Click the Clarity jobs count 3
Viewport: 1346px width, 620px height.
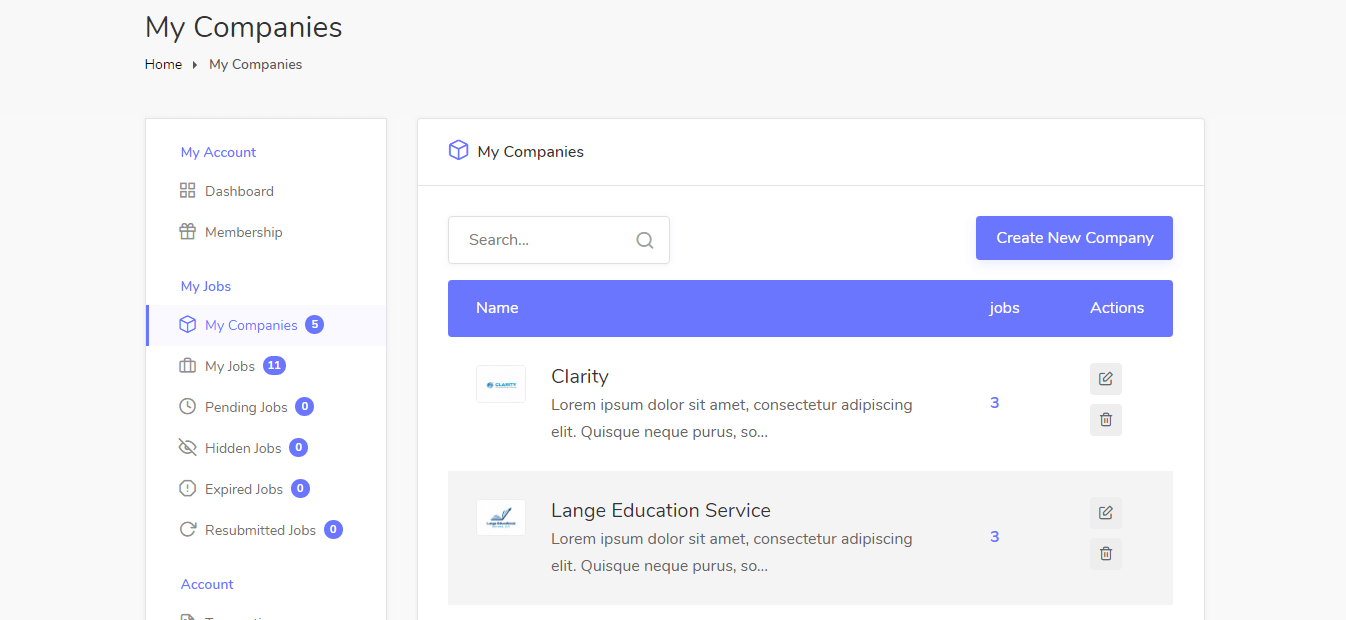(x=994, y=403)
